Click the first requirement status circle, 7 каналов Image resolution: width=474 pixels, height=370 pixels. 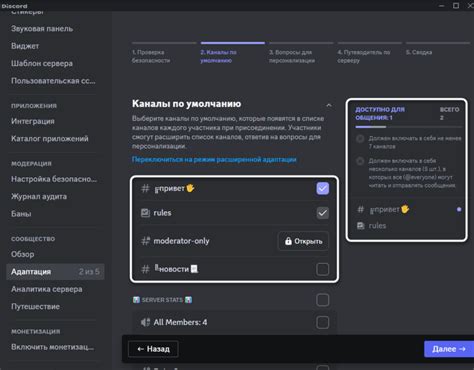coord(360,139)
